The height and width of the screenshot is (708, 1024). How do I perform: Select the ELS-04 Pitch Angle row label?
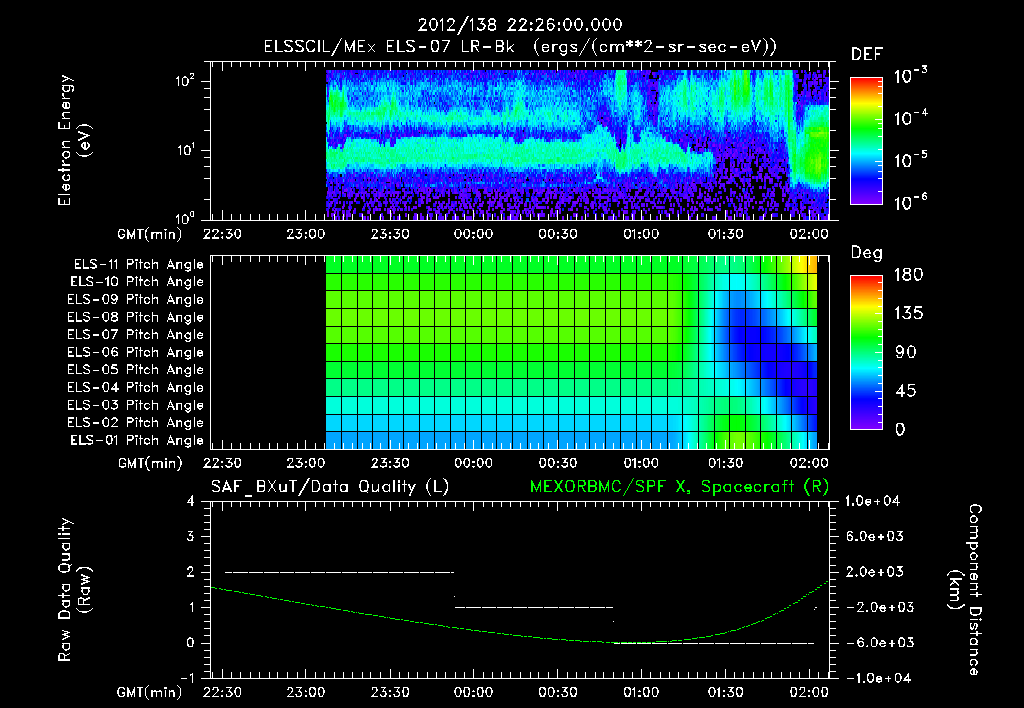pyautogui.click(x=135, y=388)
